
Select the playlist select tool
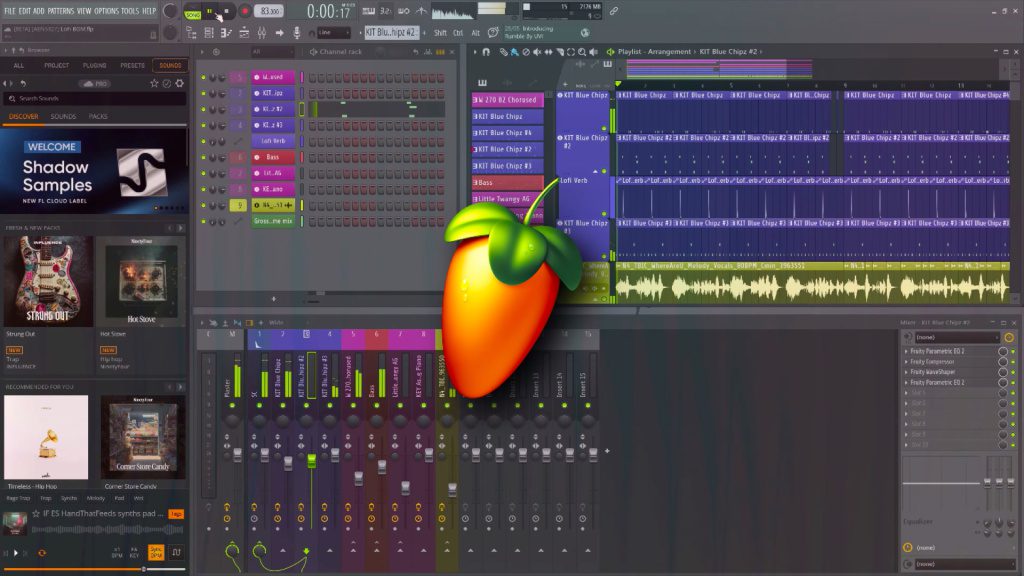571,52
